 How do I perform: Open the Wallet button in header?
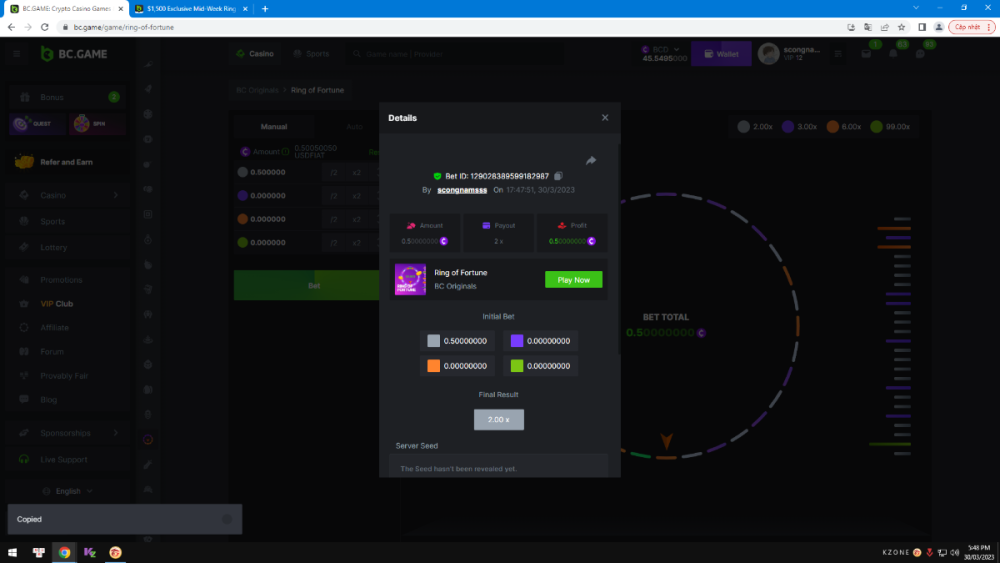tap(721, 53)
